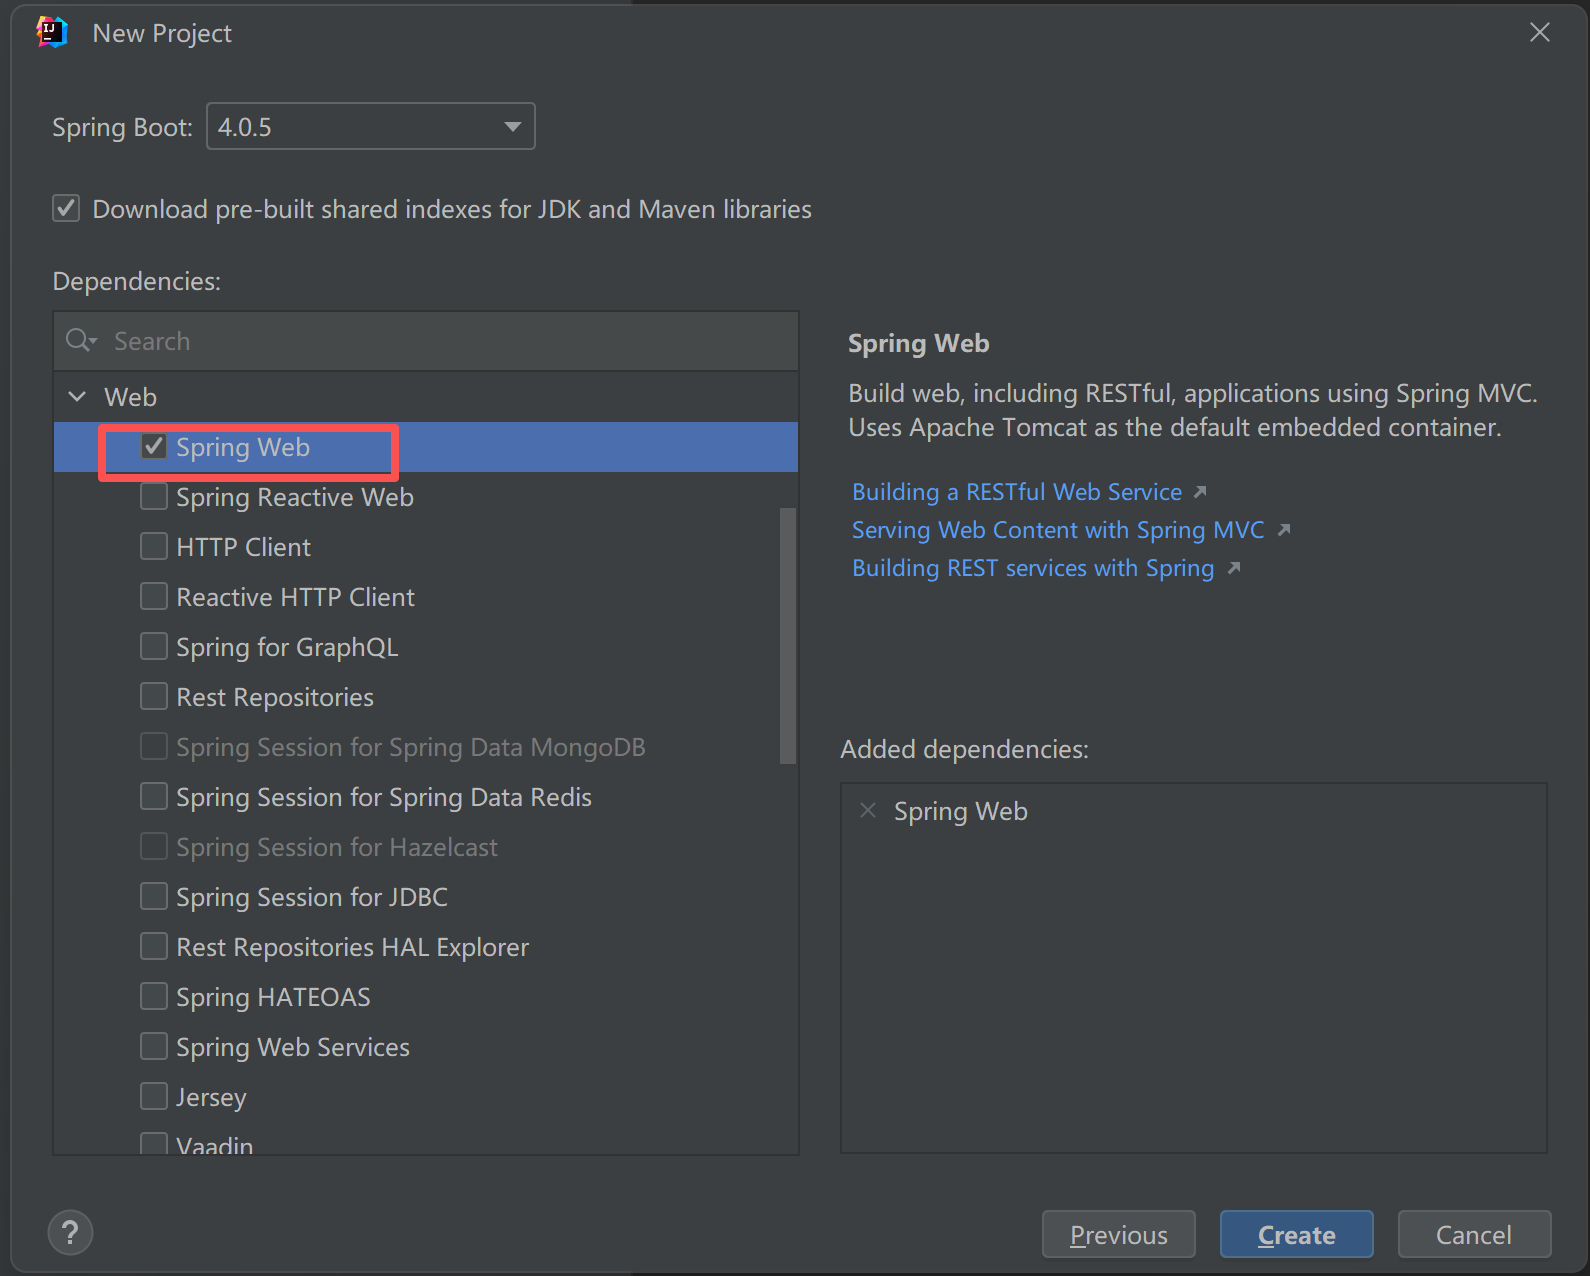1590x1276 pixels.
Task: Uncheck the Spring Web dependency
Action: coord(154,446)
